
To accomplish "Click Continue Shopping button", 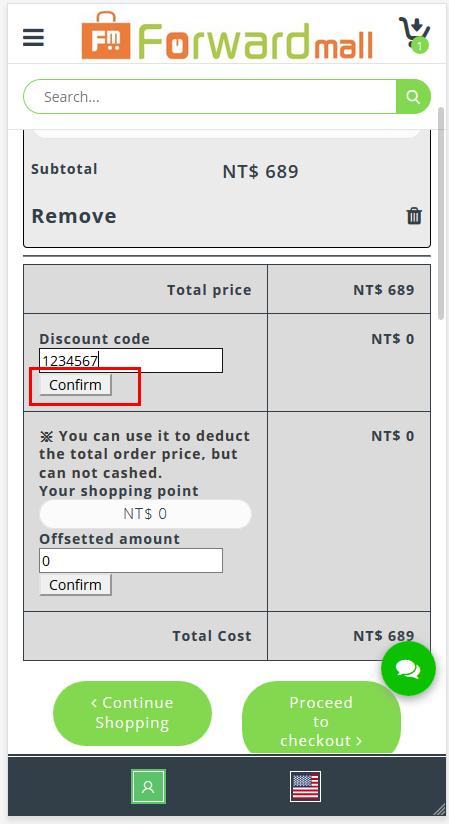I will (132, 713).
